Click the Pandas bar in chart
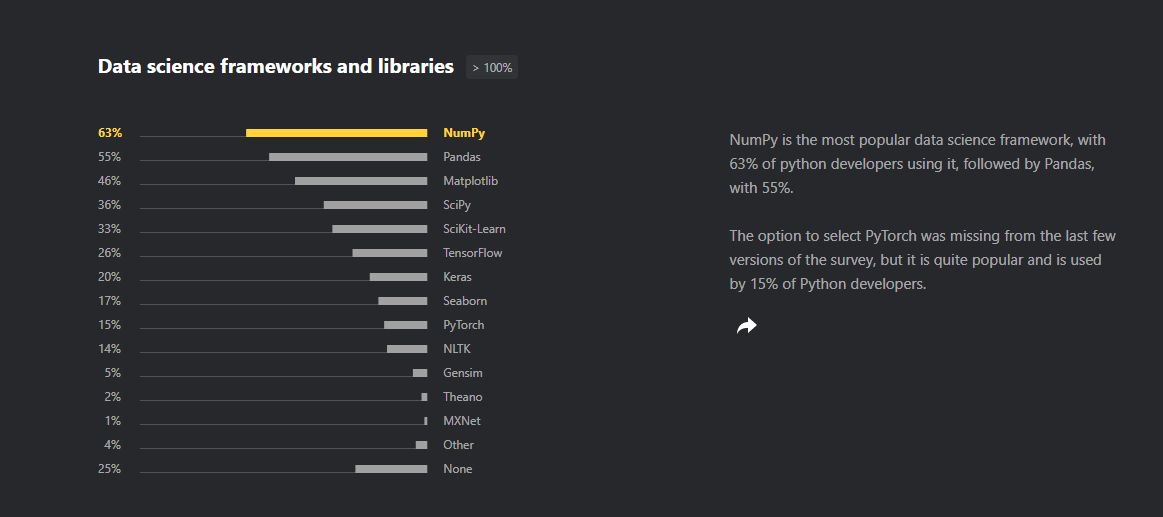 pos(348,157)
